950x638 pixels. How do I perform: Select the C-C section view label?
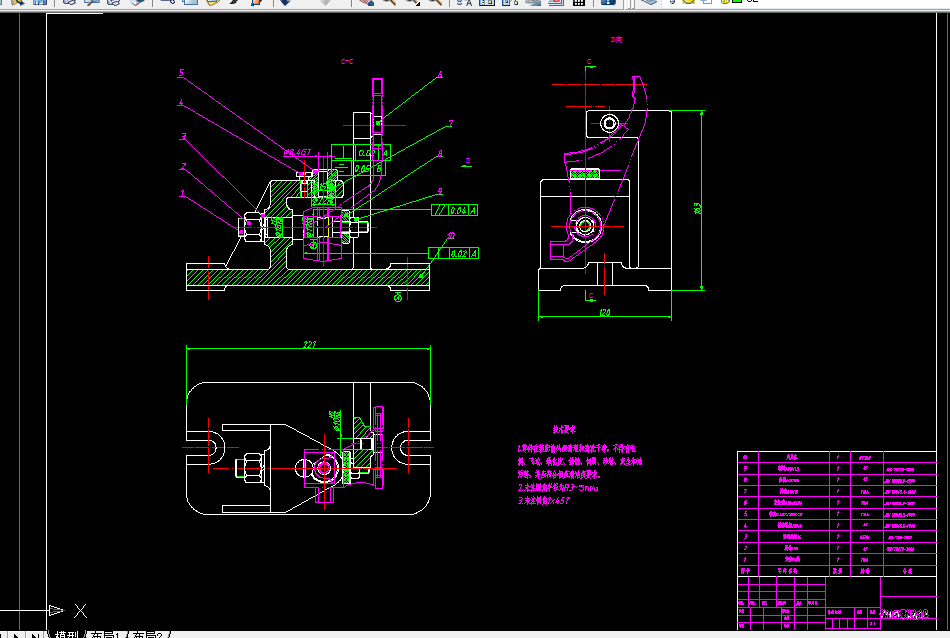click(x=347, y=61)
